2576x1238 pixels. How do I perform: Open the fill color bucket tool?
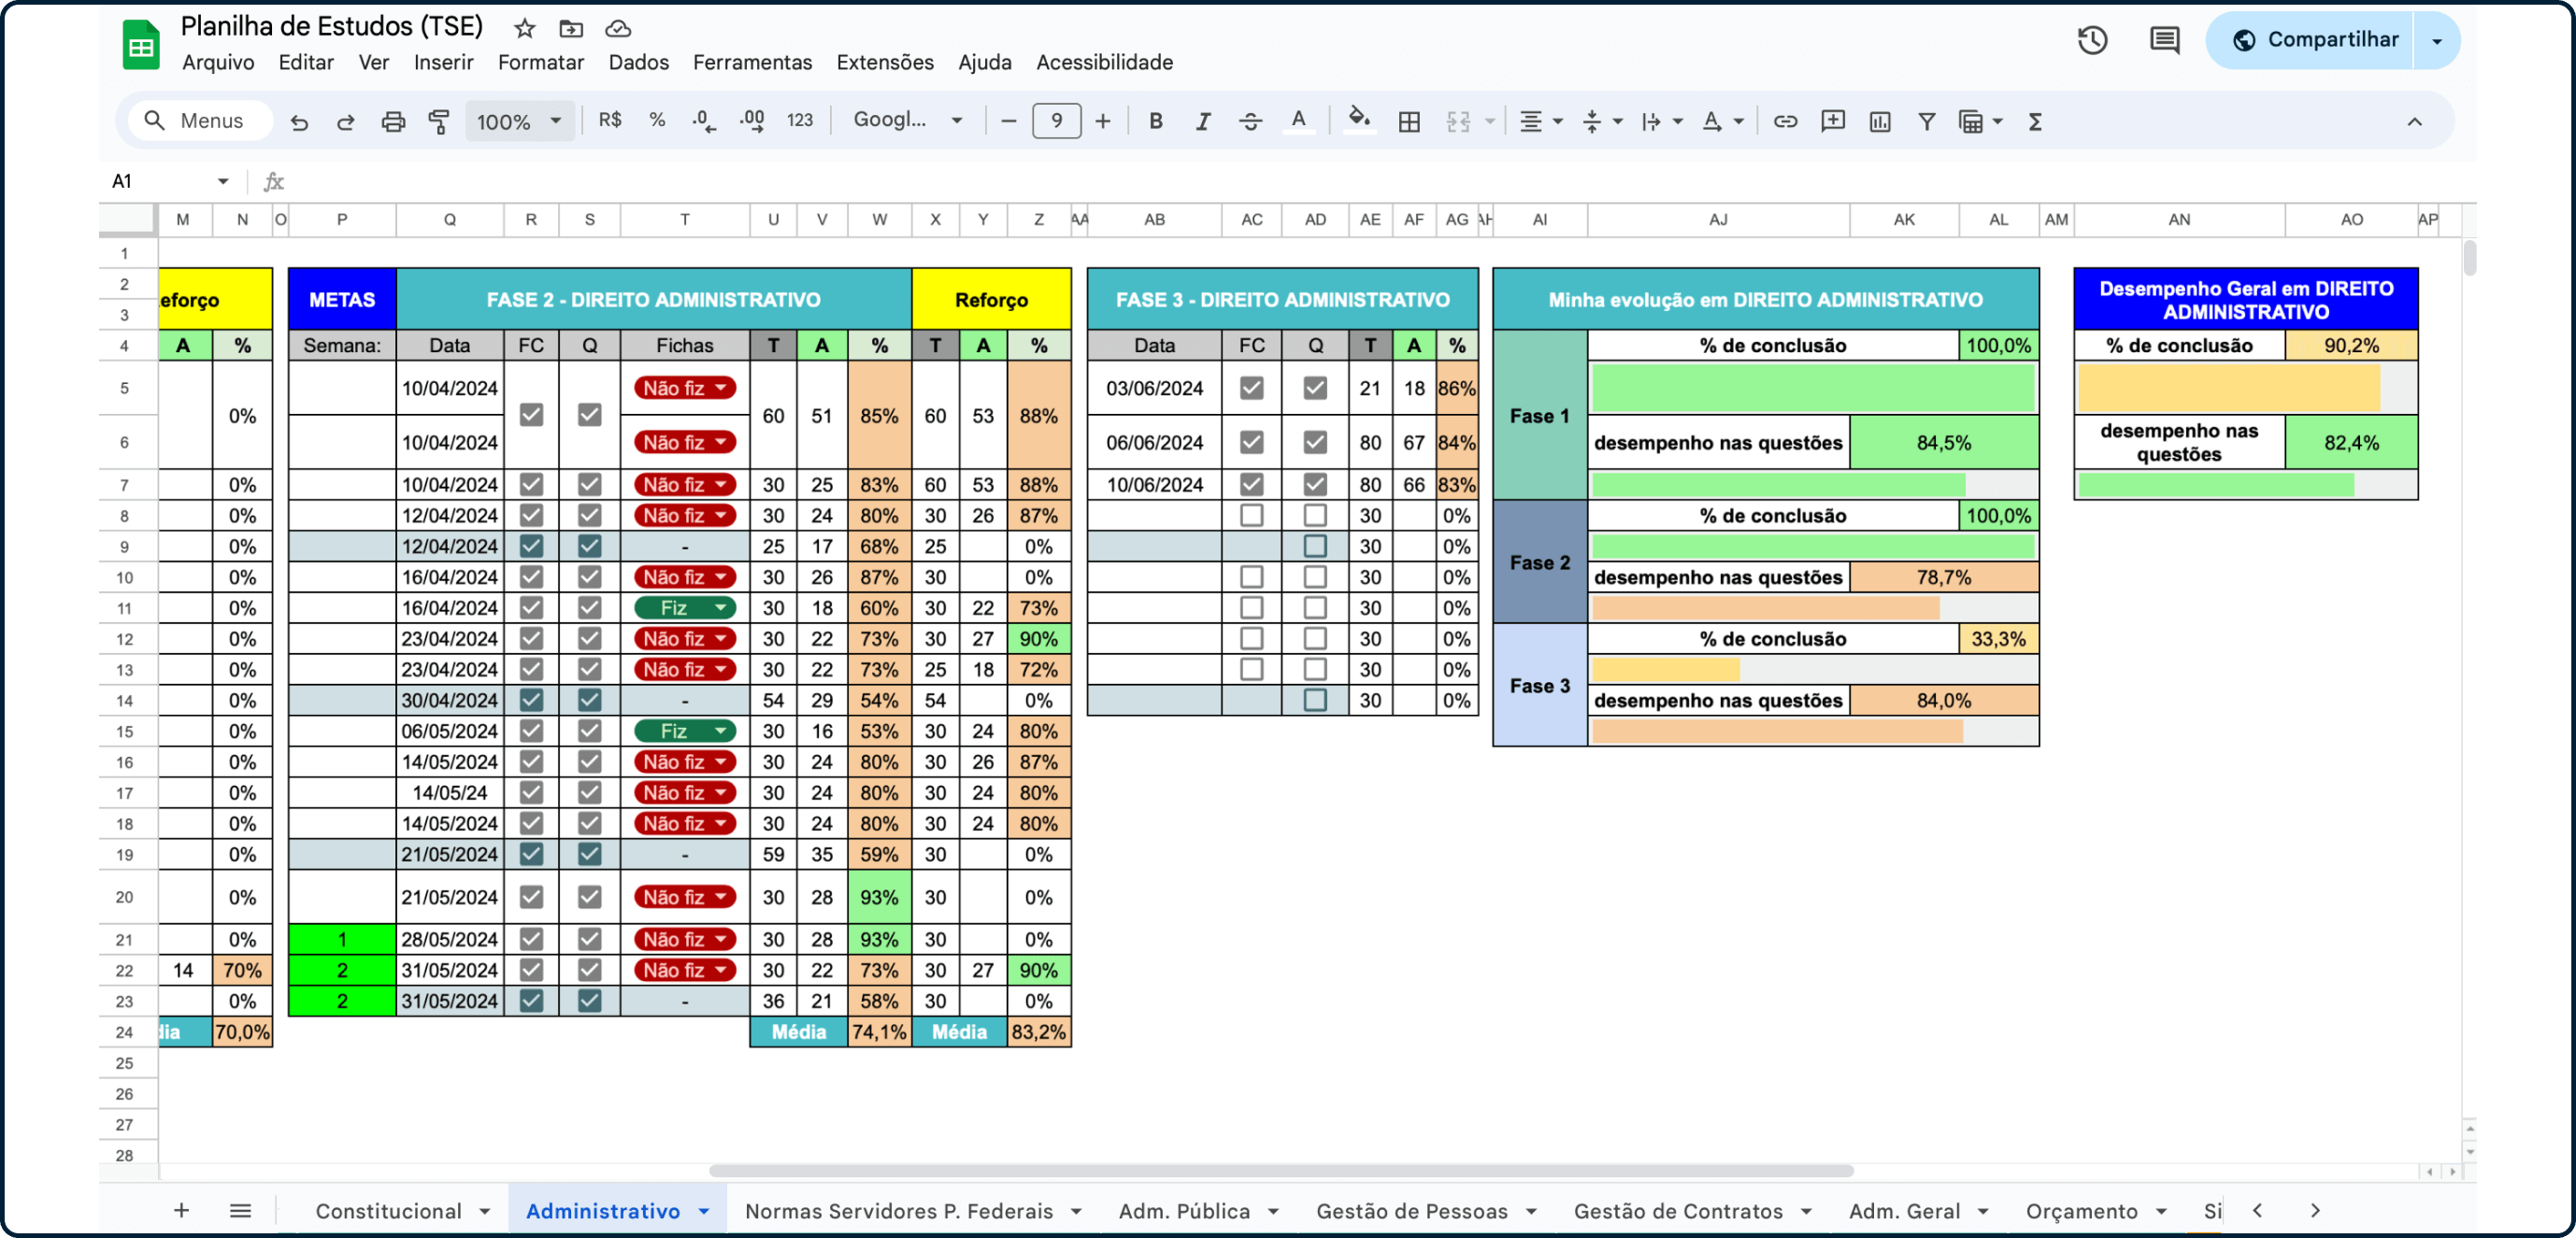[1357, 121]
